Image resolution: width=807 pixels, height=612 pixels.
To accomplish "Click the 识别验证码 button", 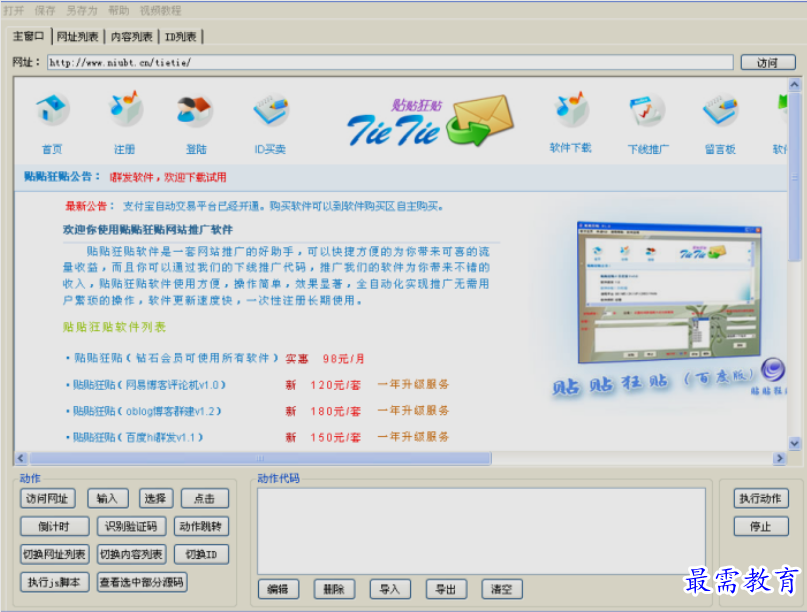I will point(131,526).
